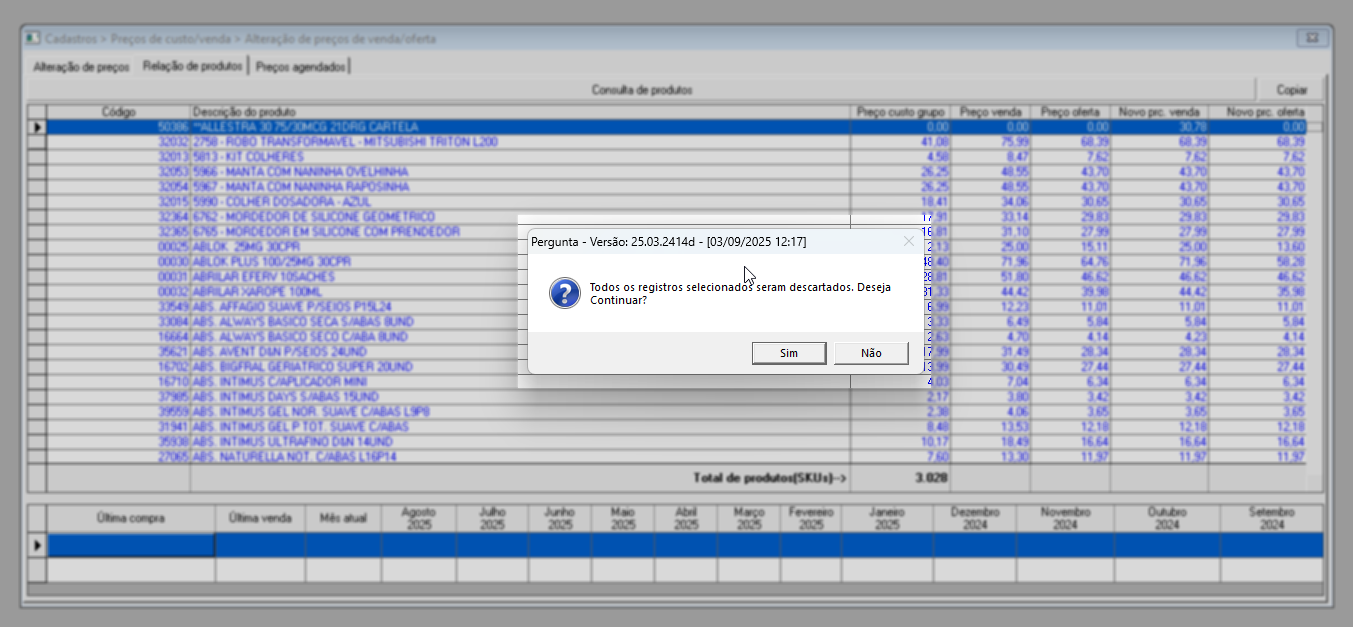This screenshot has width=1353, height=627.
Task: Select row ABS. INTIMUS GEL NOR. SUAVE C/ABAS L9P8
Action: 676,412
